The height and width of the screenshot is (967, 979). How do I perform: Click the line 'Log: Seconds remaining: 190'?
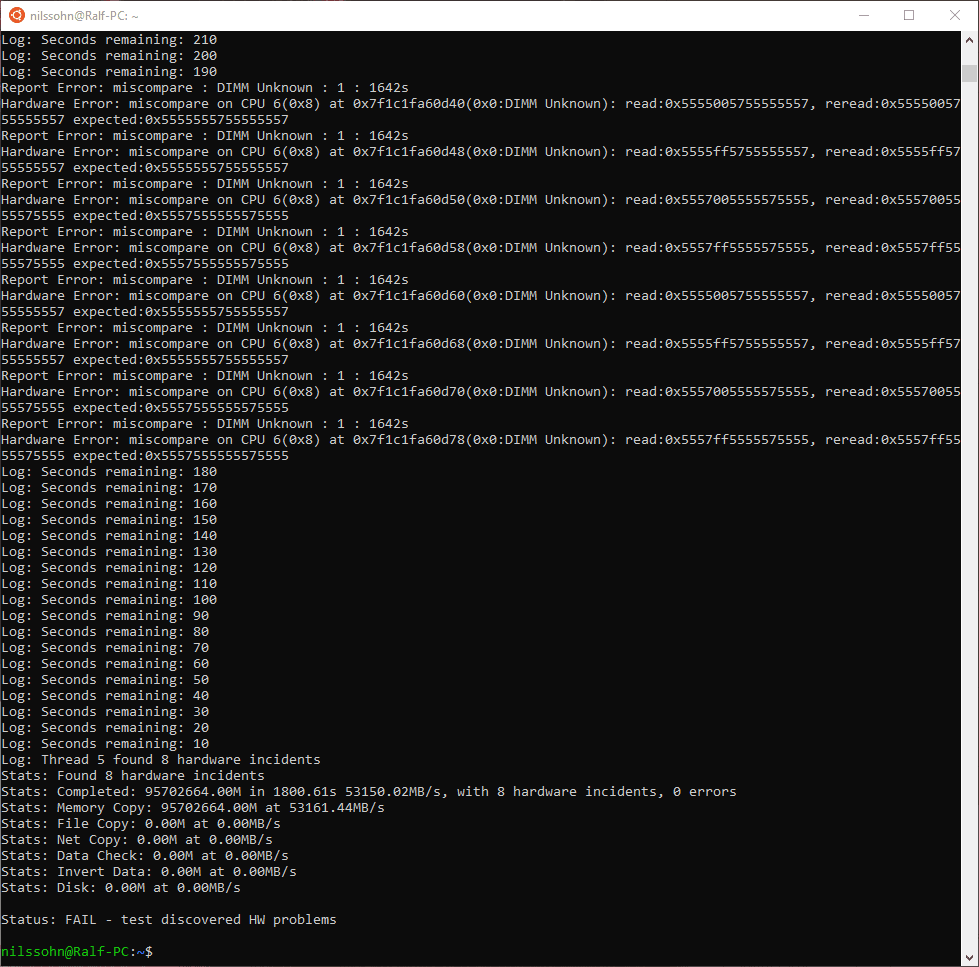[109, 72]
